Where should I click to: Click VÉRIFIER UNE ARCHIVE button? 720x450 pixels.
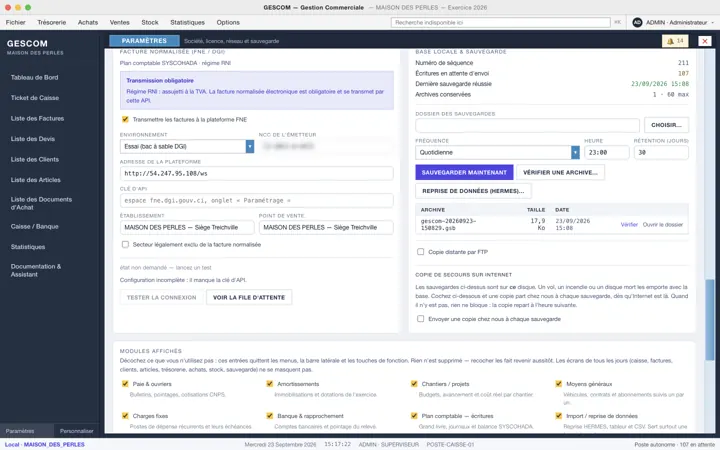[x=560, y=172]
